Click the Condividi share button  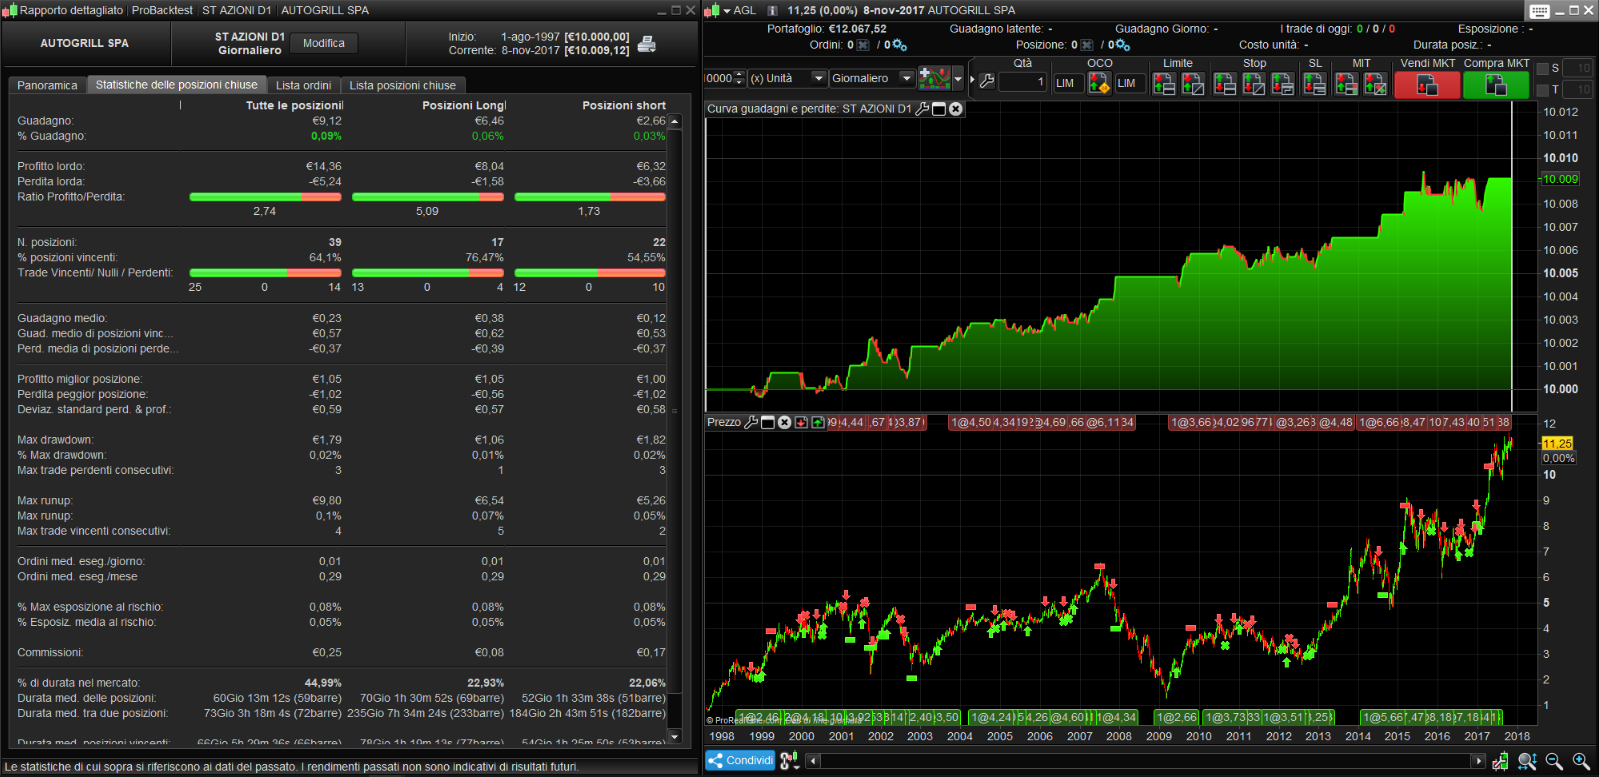tap(740, 761)
